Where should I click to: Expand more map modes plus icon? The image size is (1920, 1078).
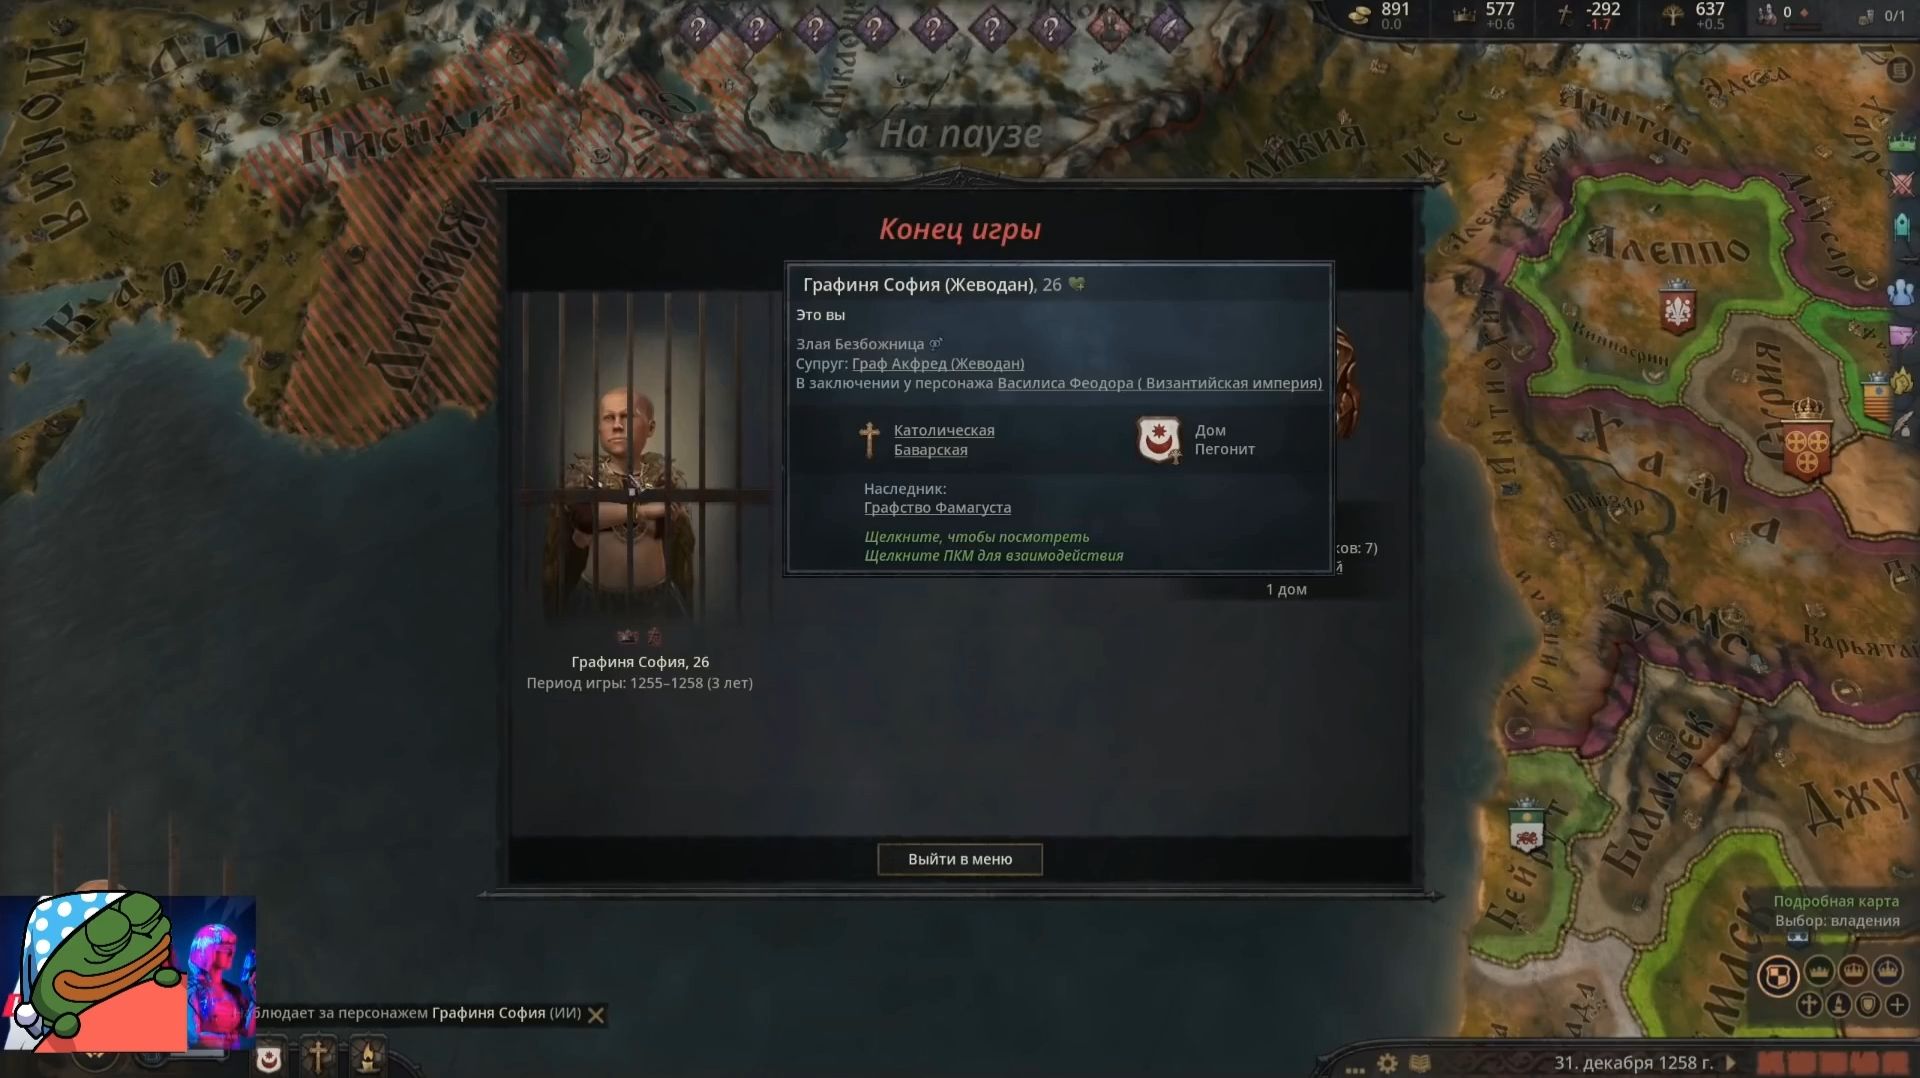[1897, 1004]
